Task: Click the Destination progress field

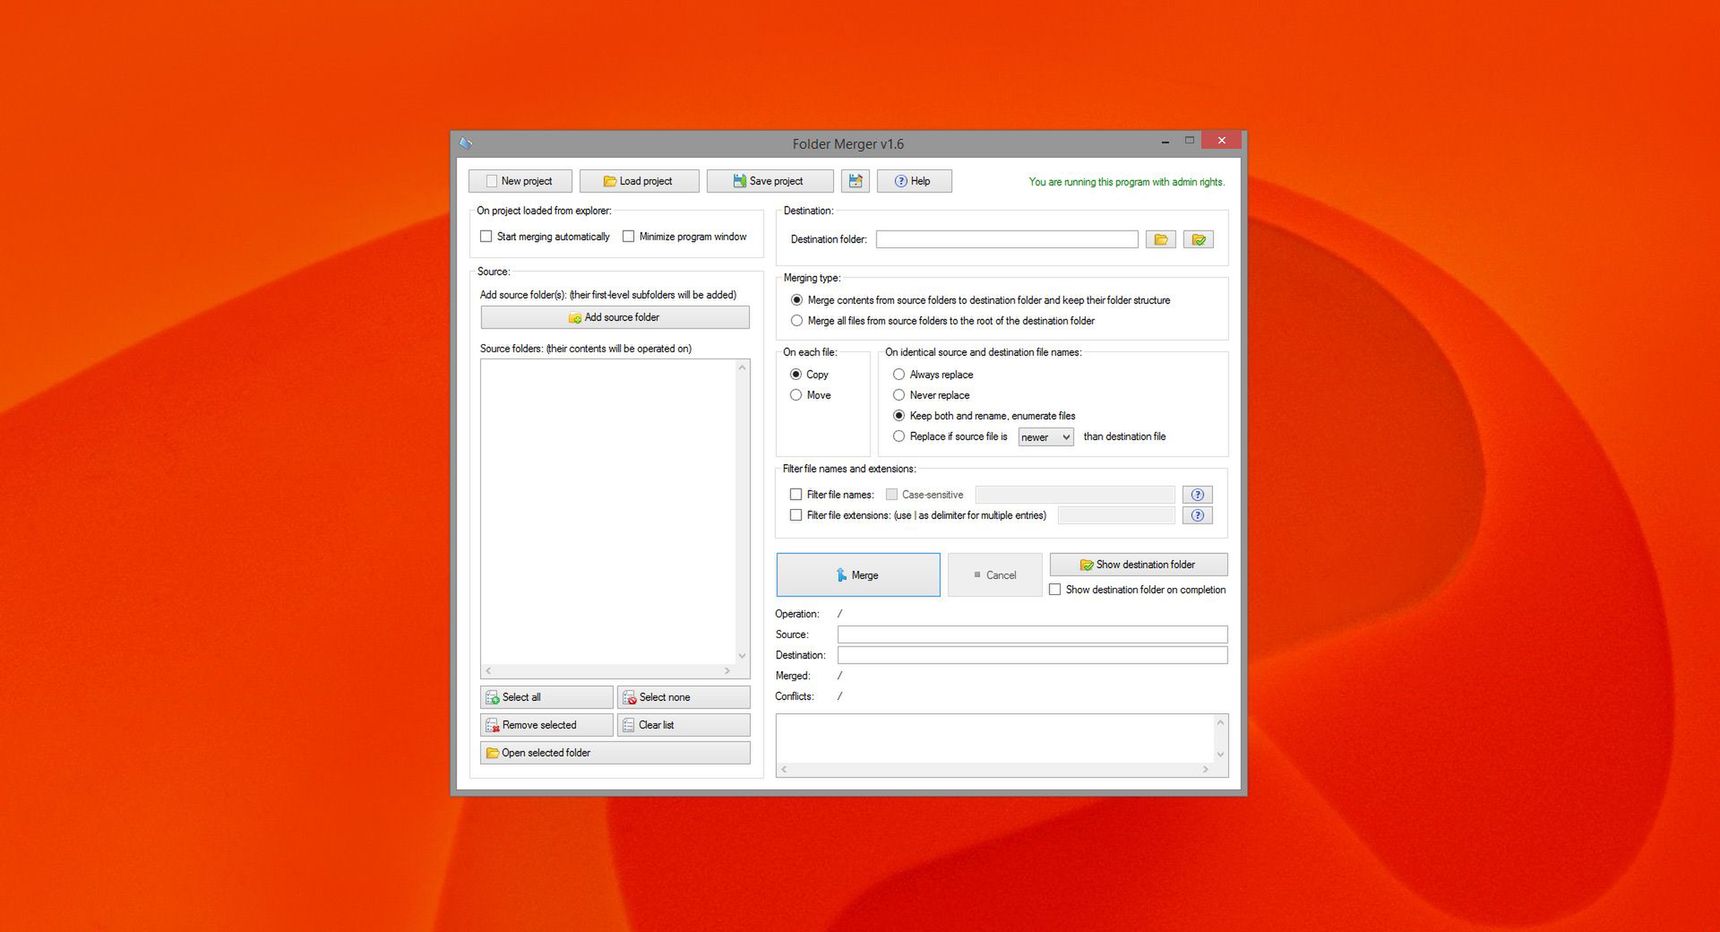Action: click(x=1032, y=655)
